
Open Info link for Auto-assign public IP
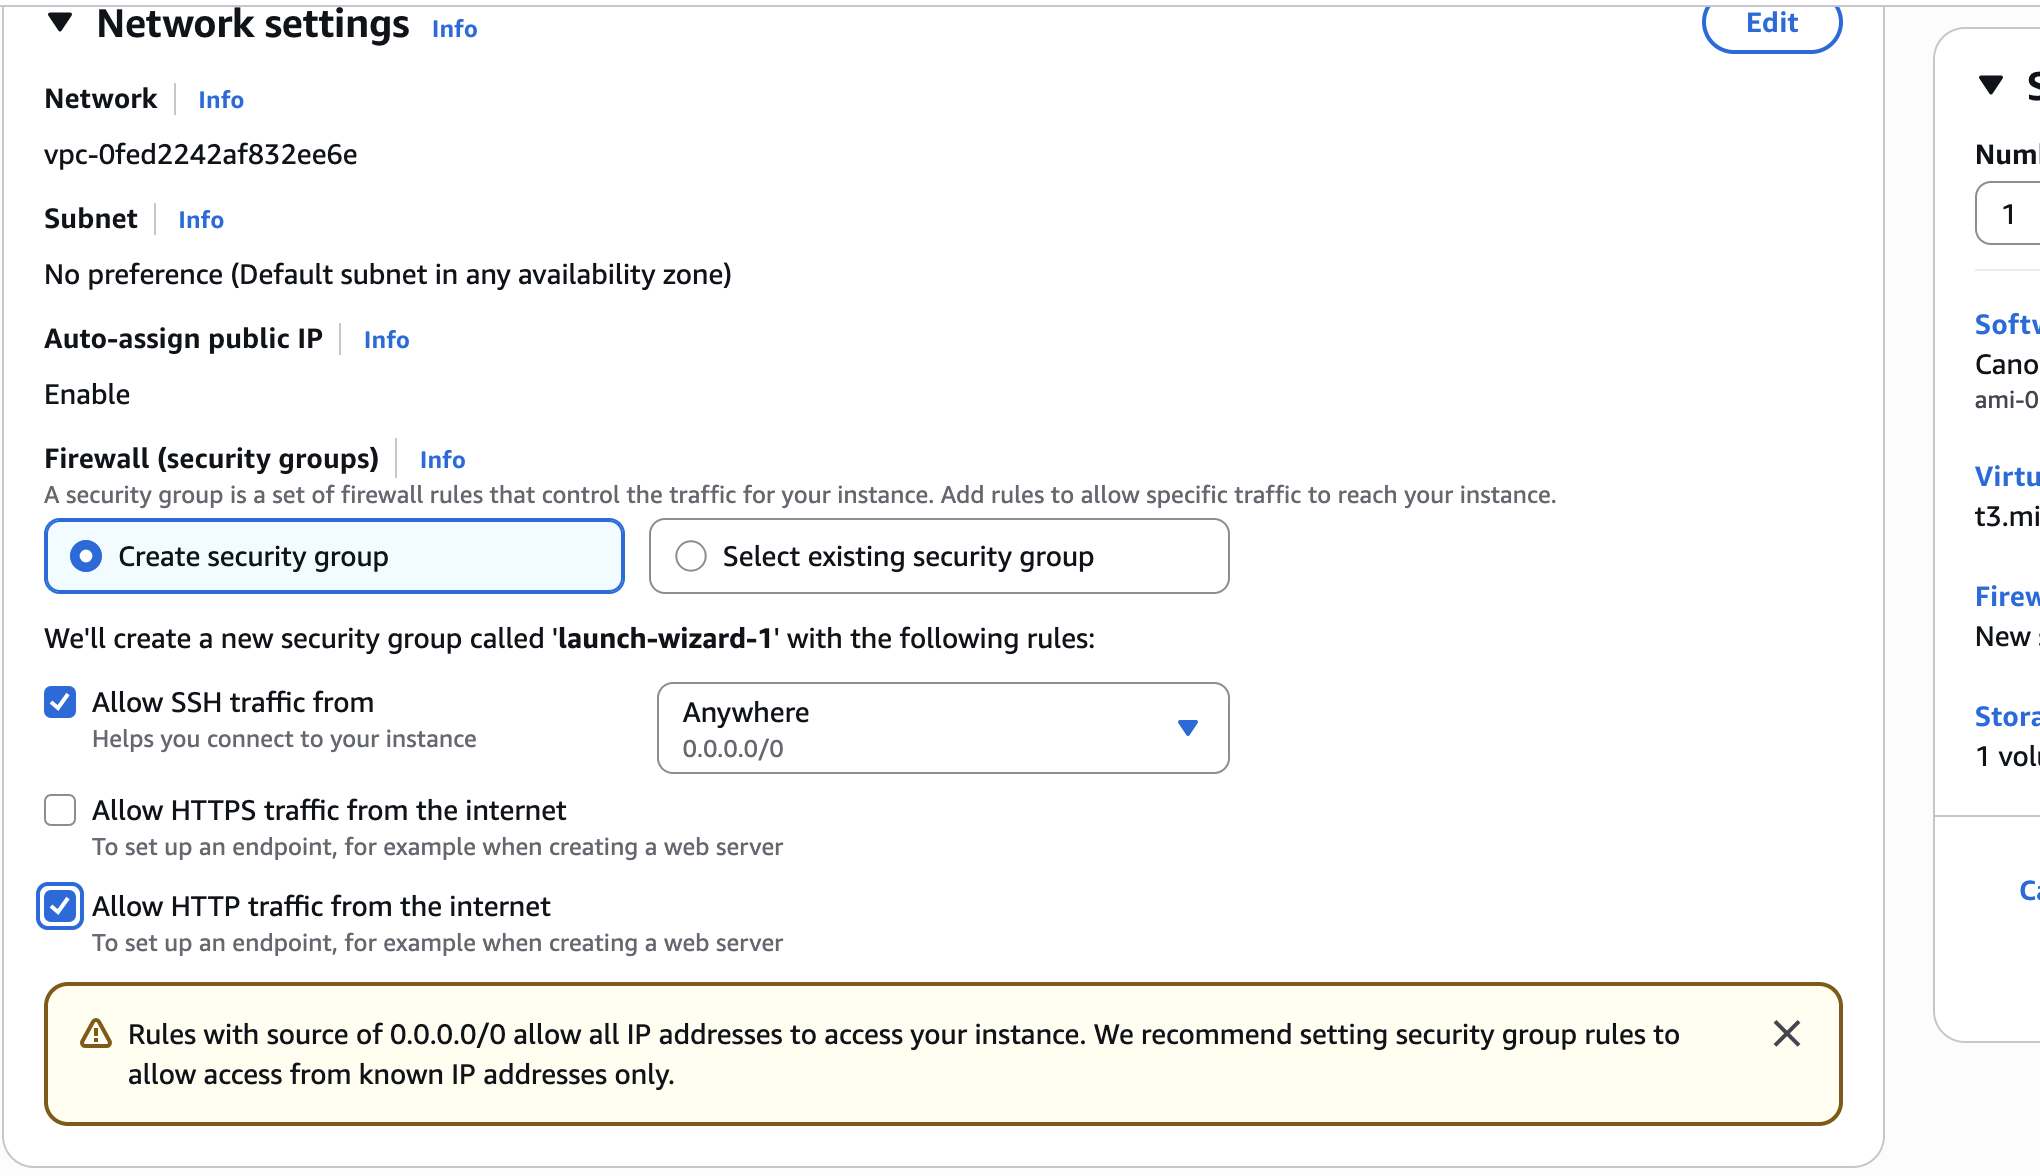pyautogui.click(x=386, y=339)
